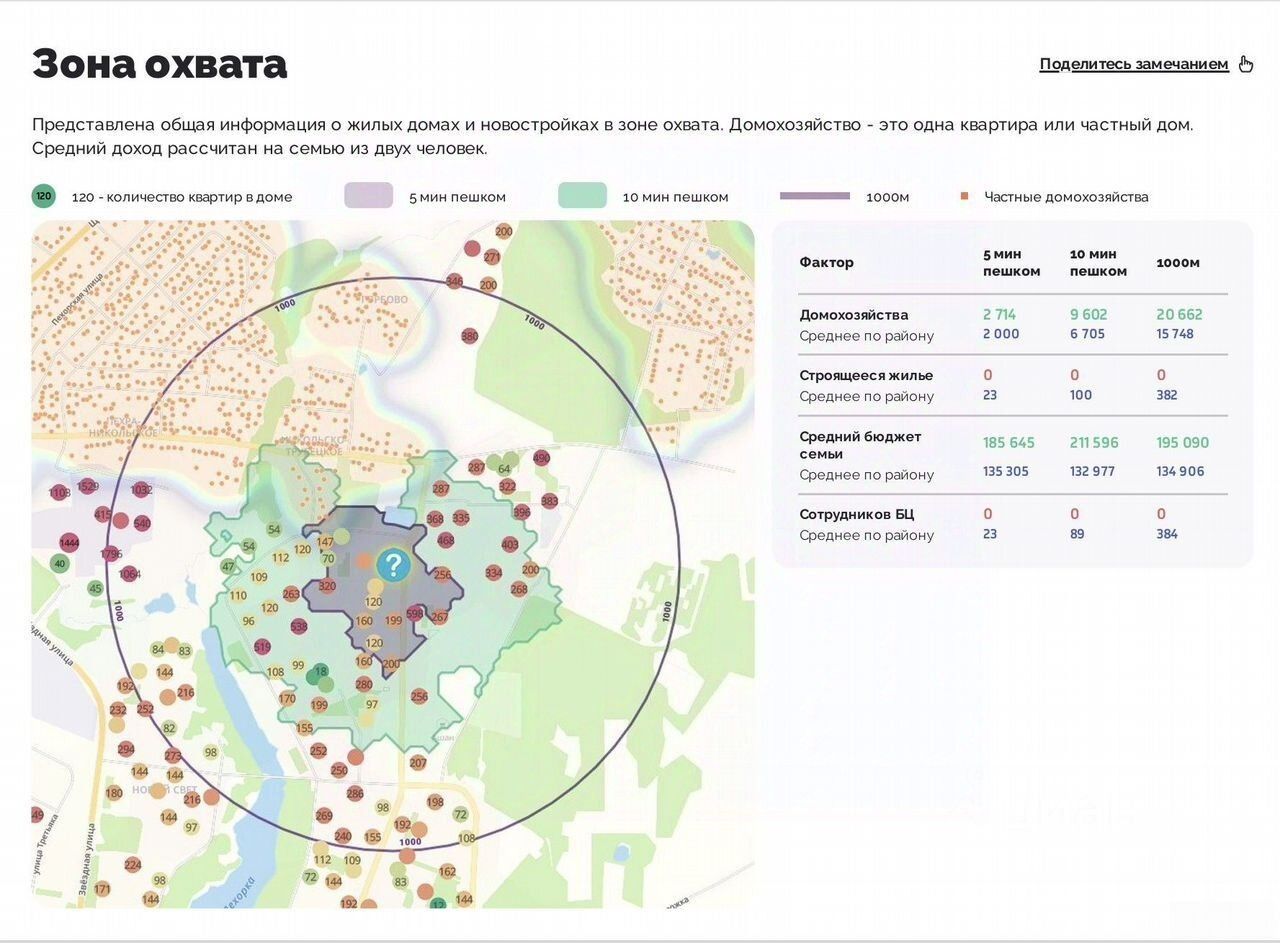Click households value 9 602
The image size is (1280, 943).
click(x=1089, y=314)
